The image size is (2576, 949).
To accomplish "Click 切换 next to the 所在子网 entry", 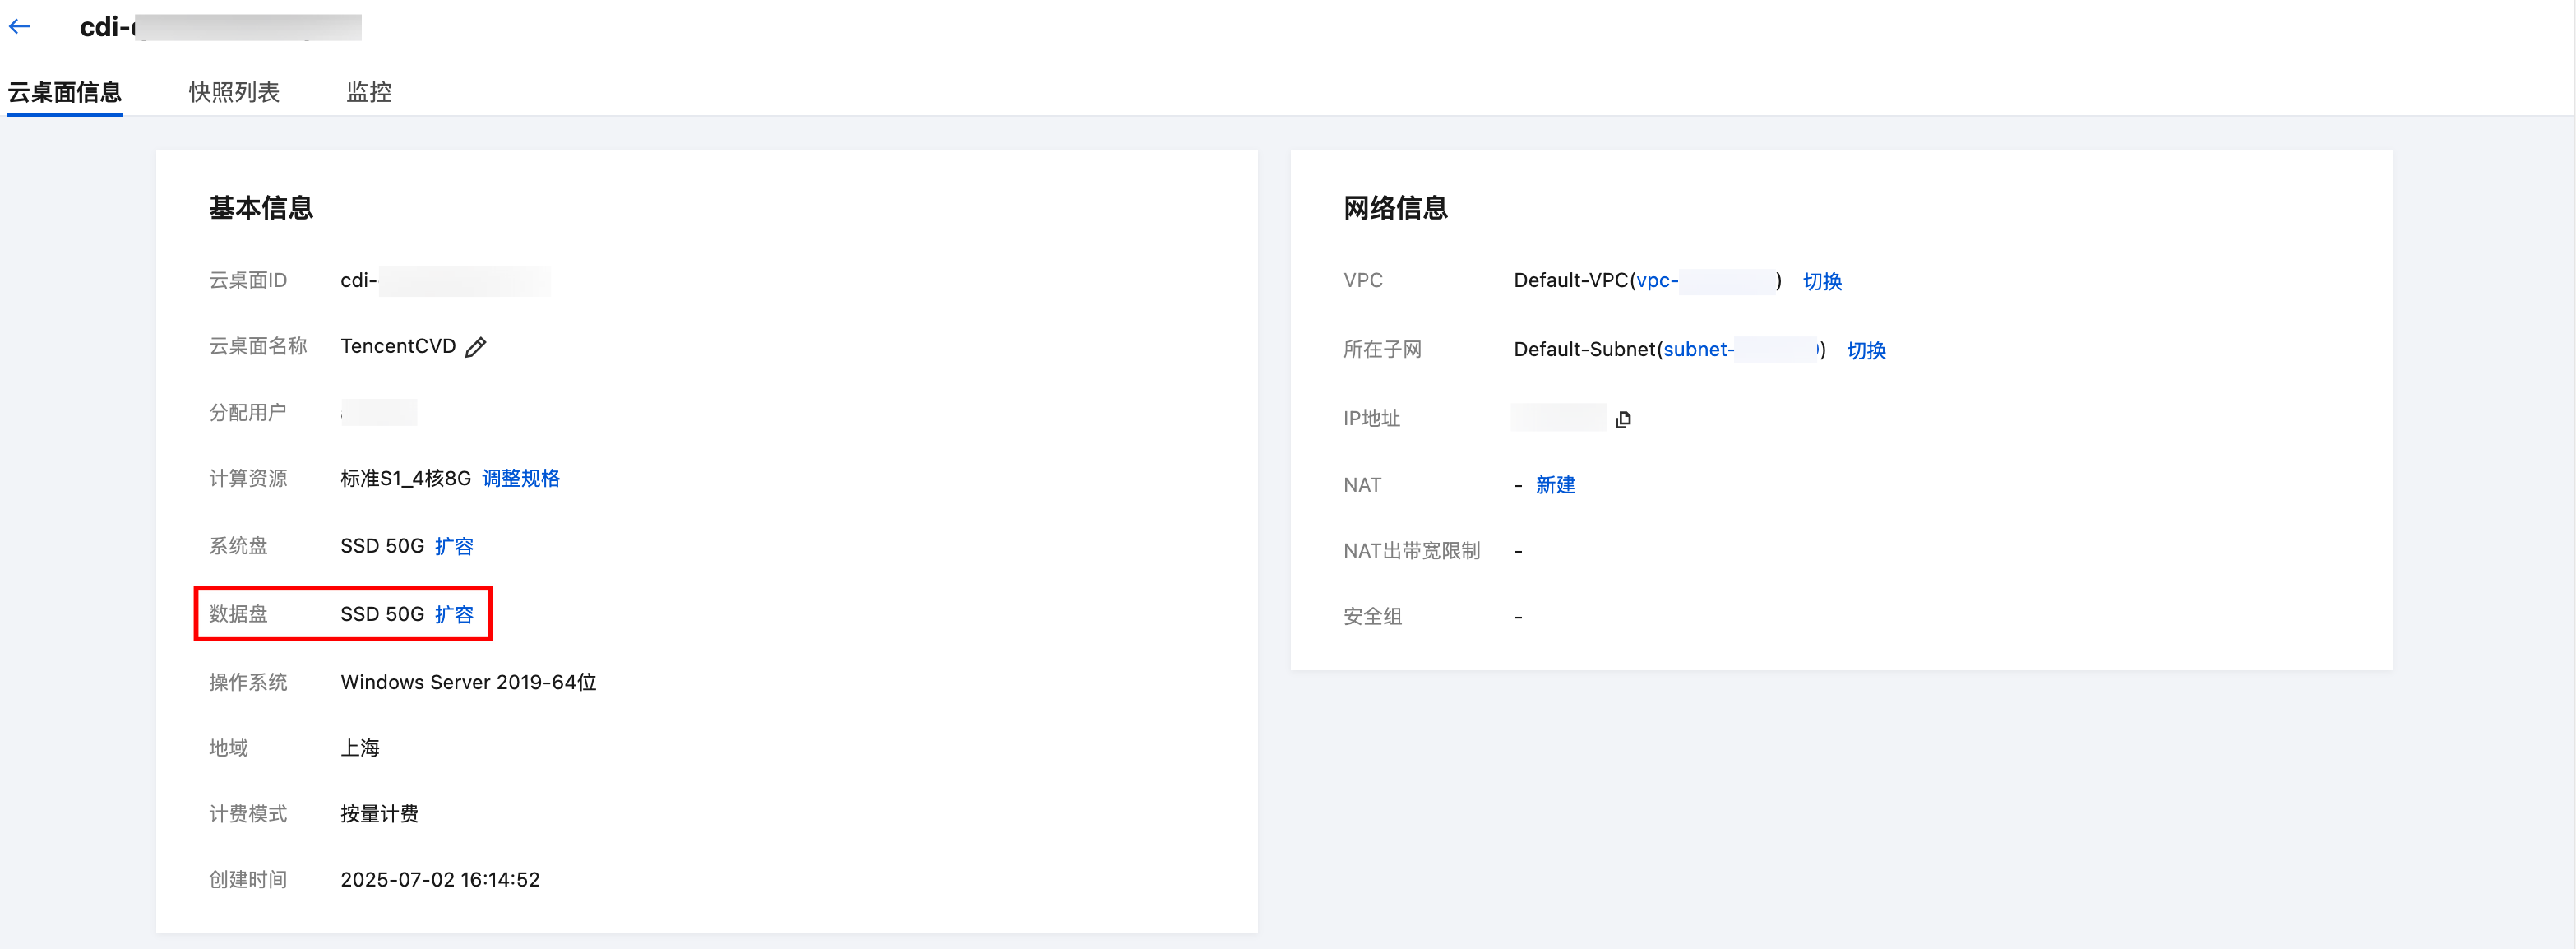I will click(1866, 350).
